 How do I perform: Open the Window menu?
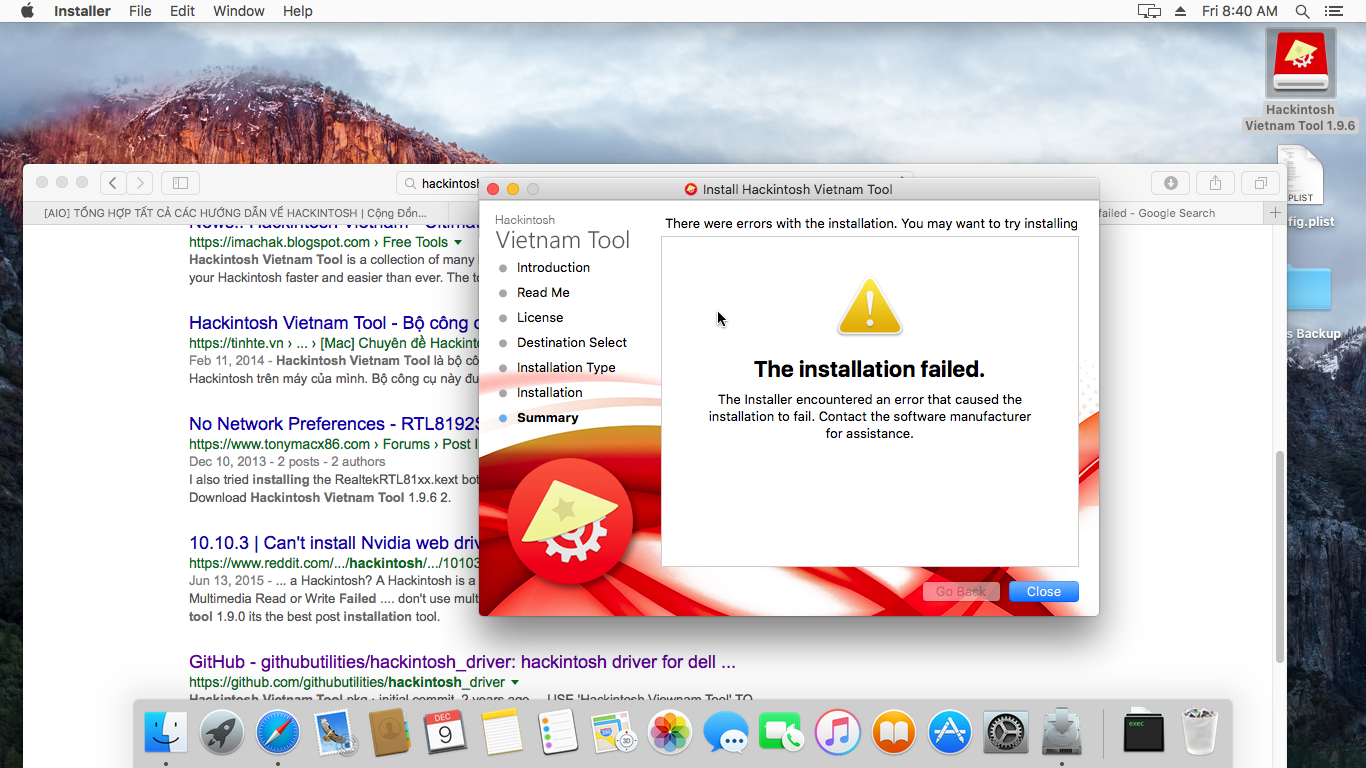pos(239,11)
